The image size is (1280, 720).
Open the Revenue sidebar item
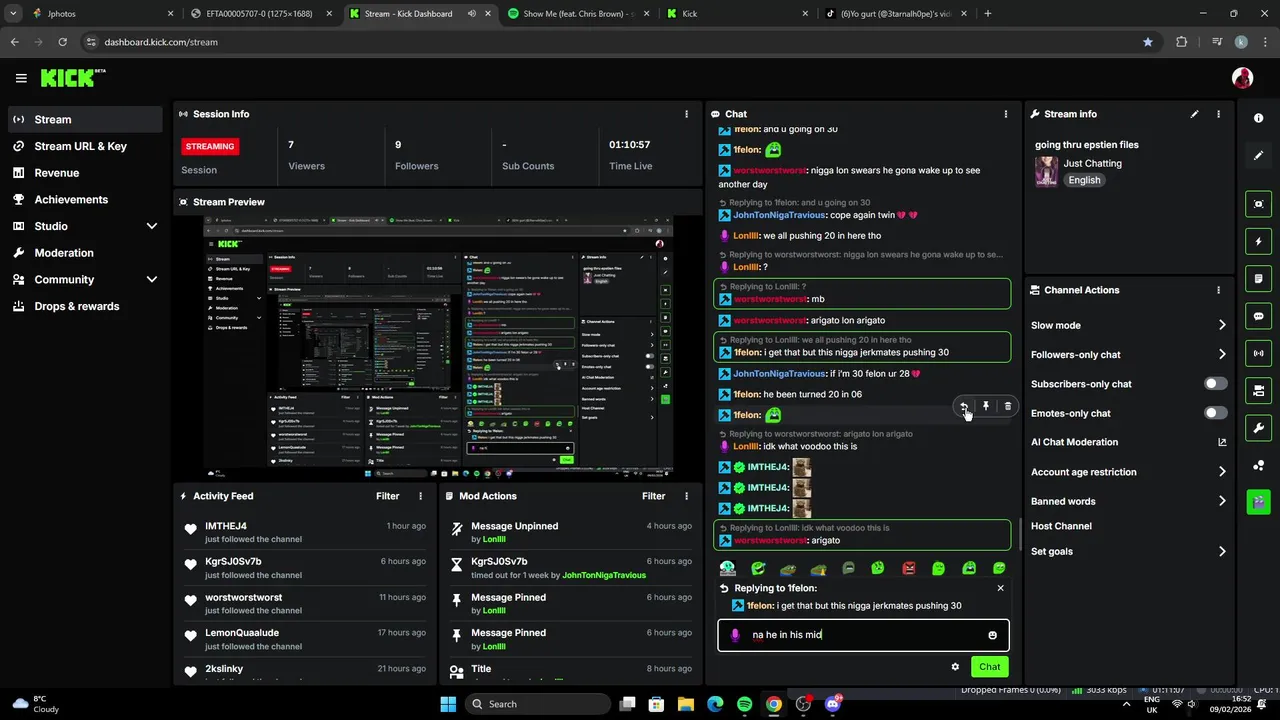(x=85, y=173)
